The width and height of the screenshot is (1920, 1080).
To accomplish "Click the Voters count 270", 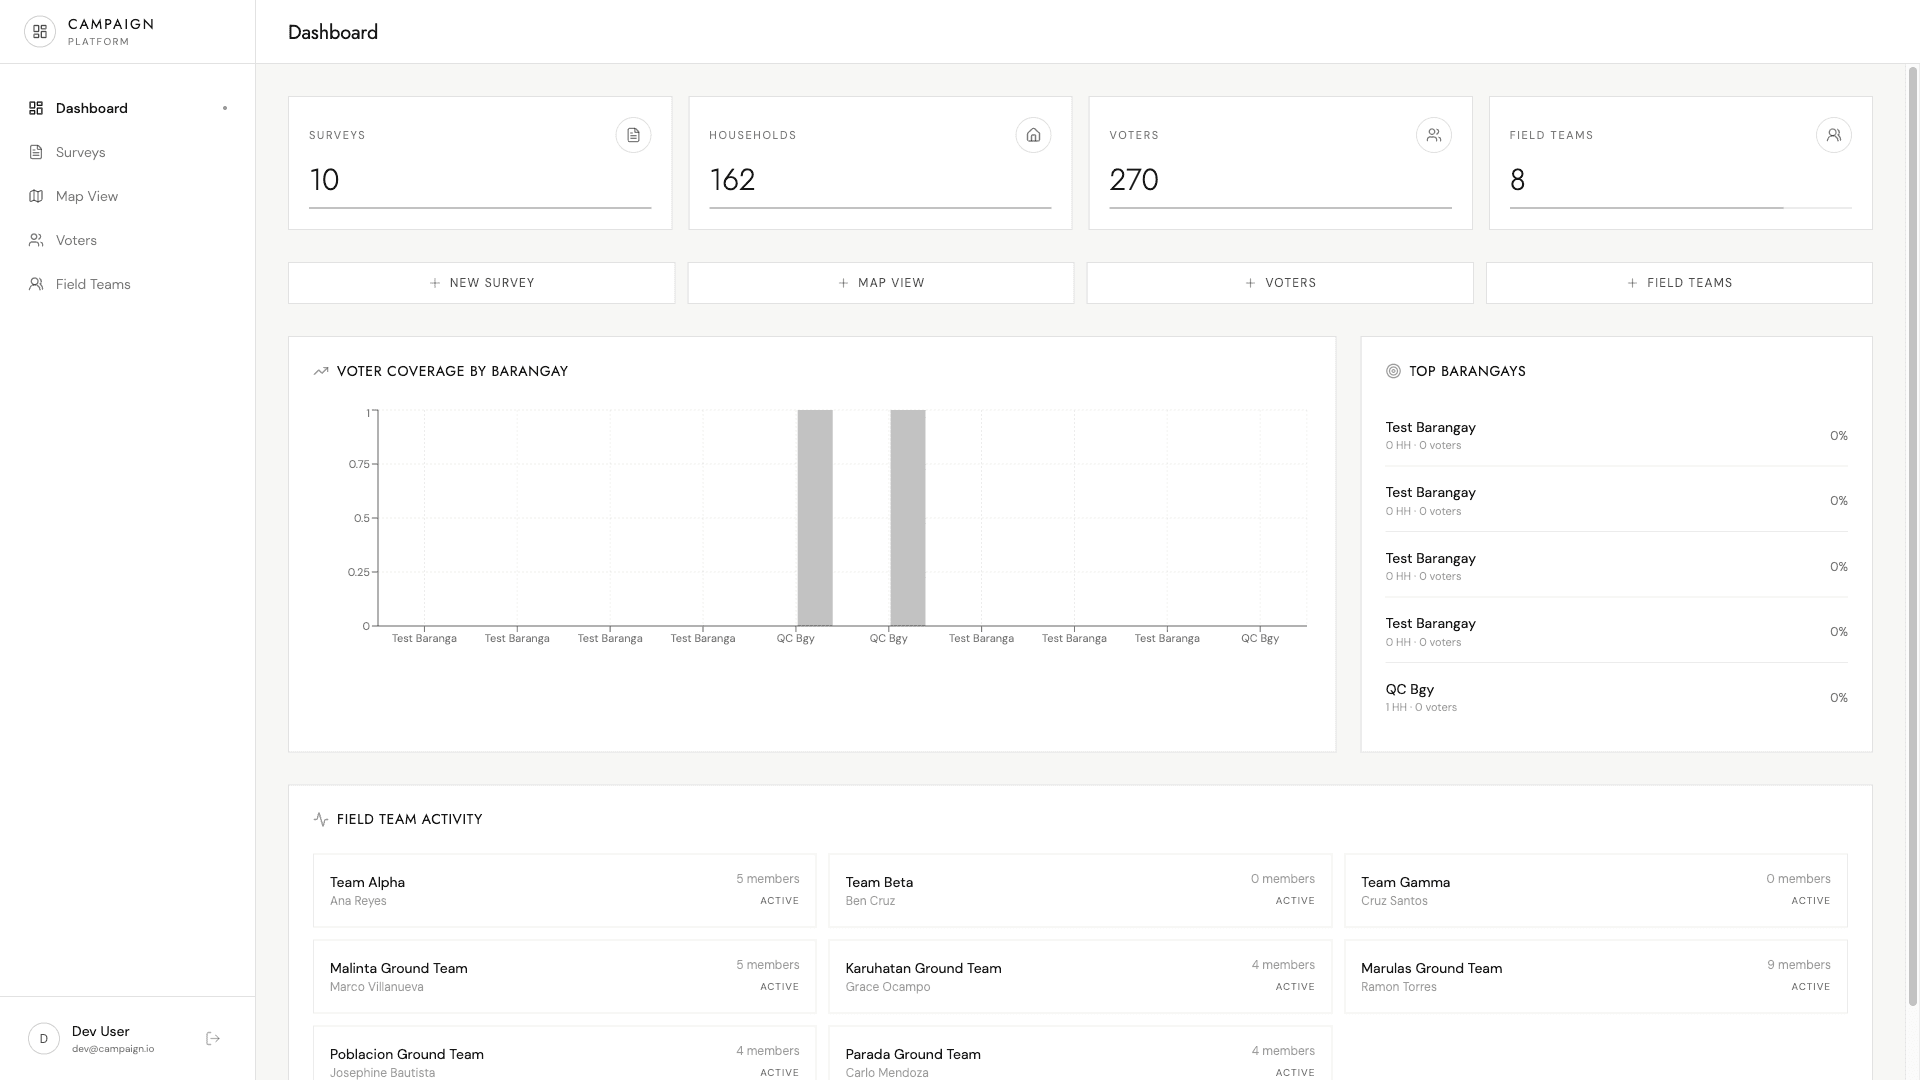I will coord(1134,180).
